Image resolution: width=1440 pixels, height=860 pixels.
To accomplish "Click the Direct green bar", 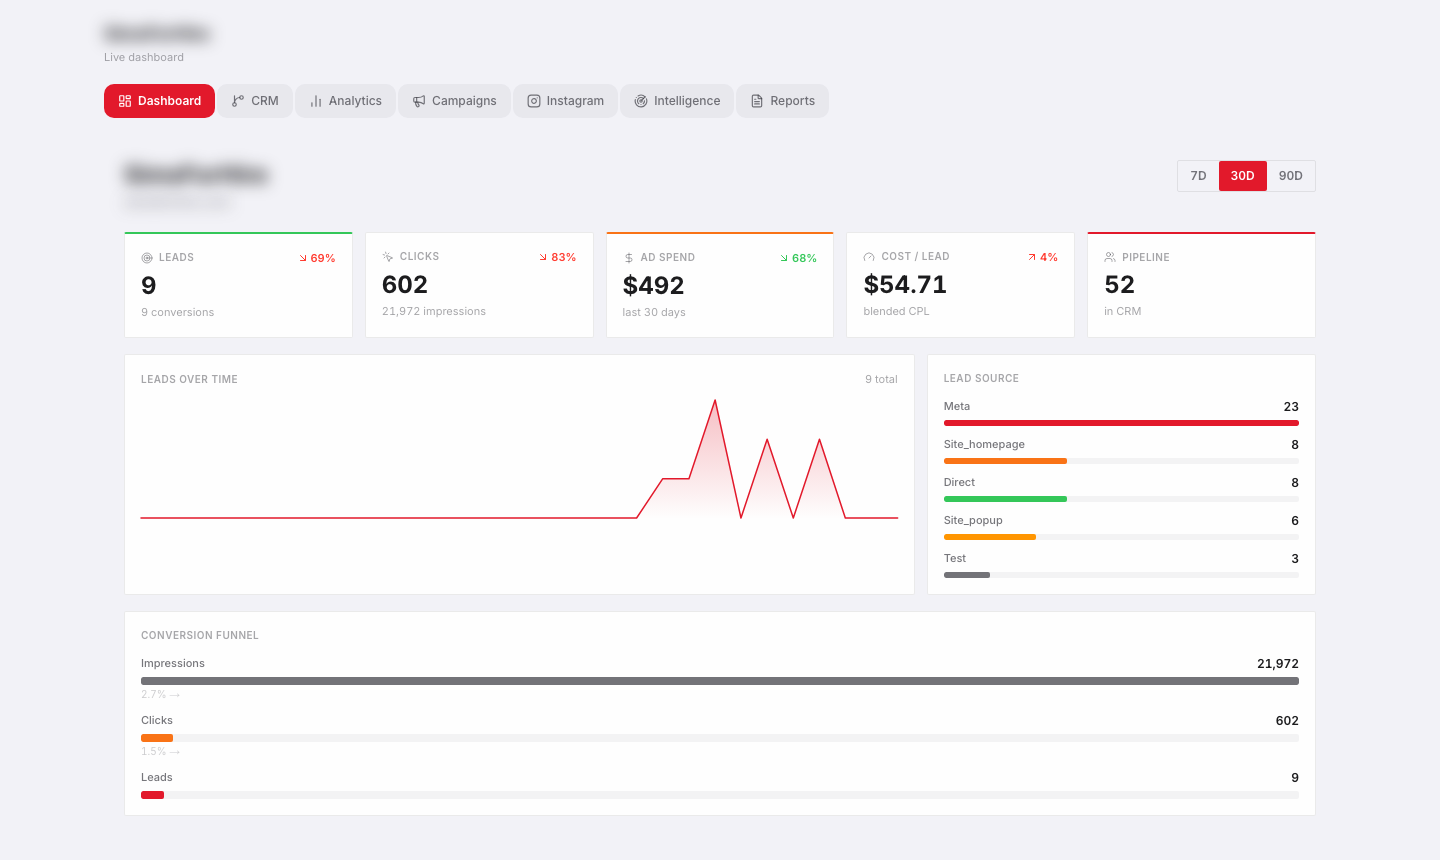I will tap(1005, 499).
